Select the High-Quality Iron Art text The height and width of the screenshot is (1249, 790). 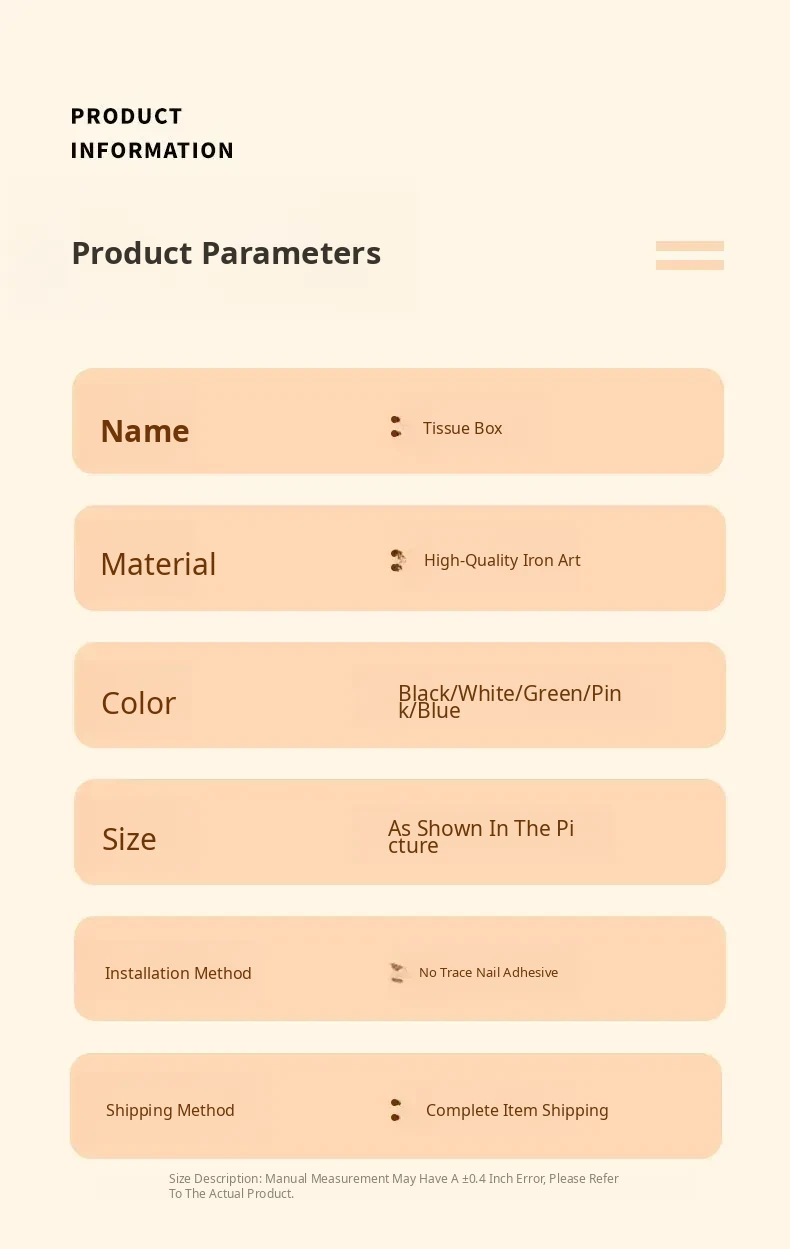click(x=502, y=560)
